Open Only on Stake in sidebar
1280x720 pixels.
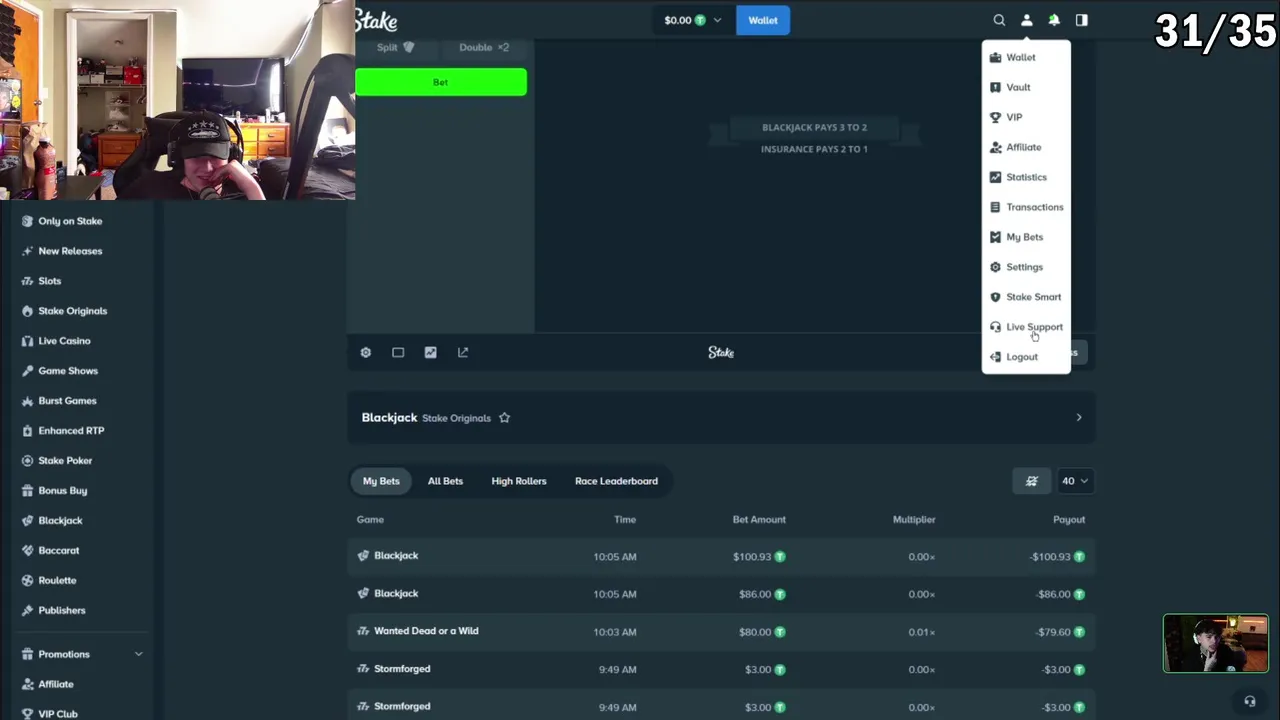(70, 221)
